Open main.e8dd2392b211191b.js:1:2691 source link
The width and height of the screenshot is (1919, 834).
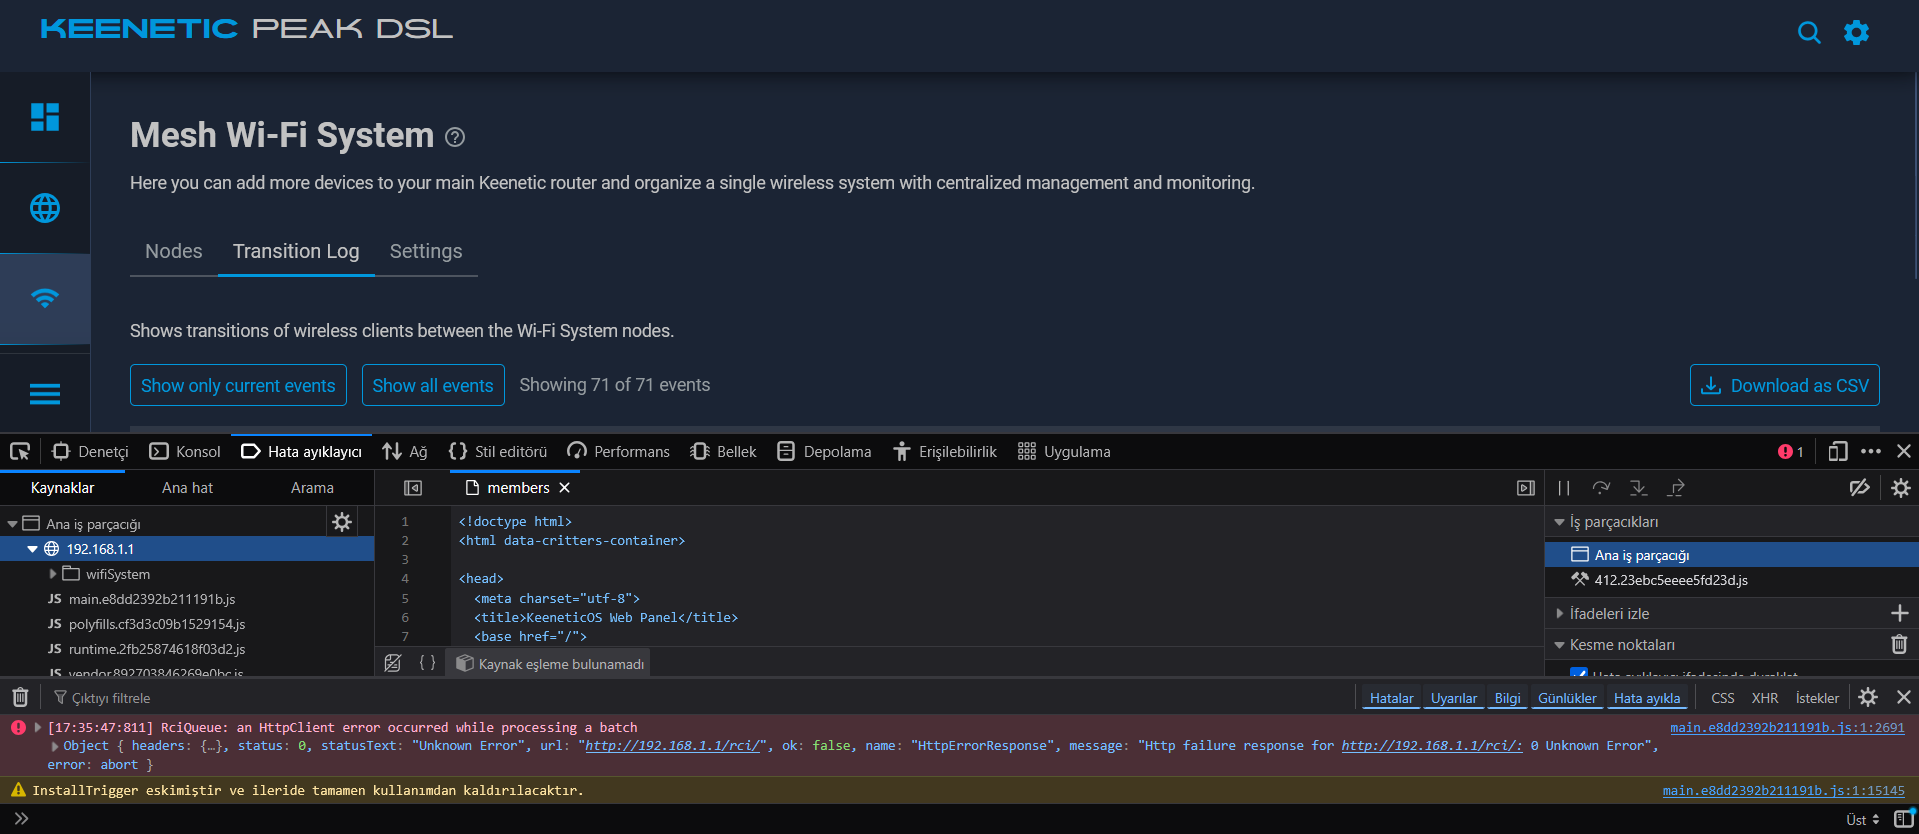pos(1787,727)
